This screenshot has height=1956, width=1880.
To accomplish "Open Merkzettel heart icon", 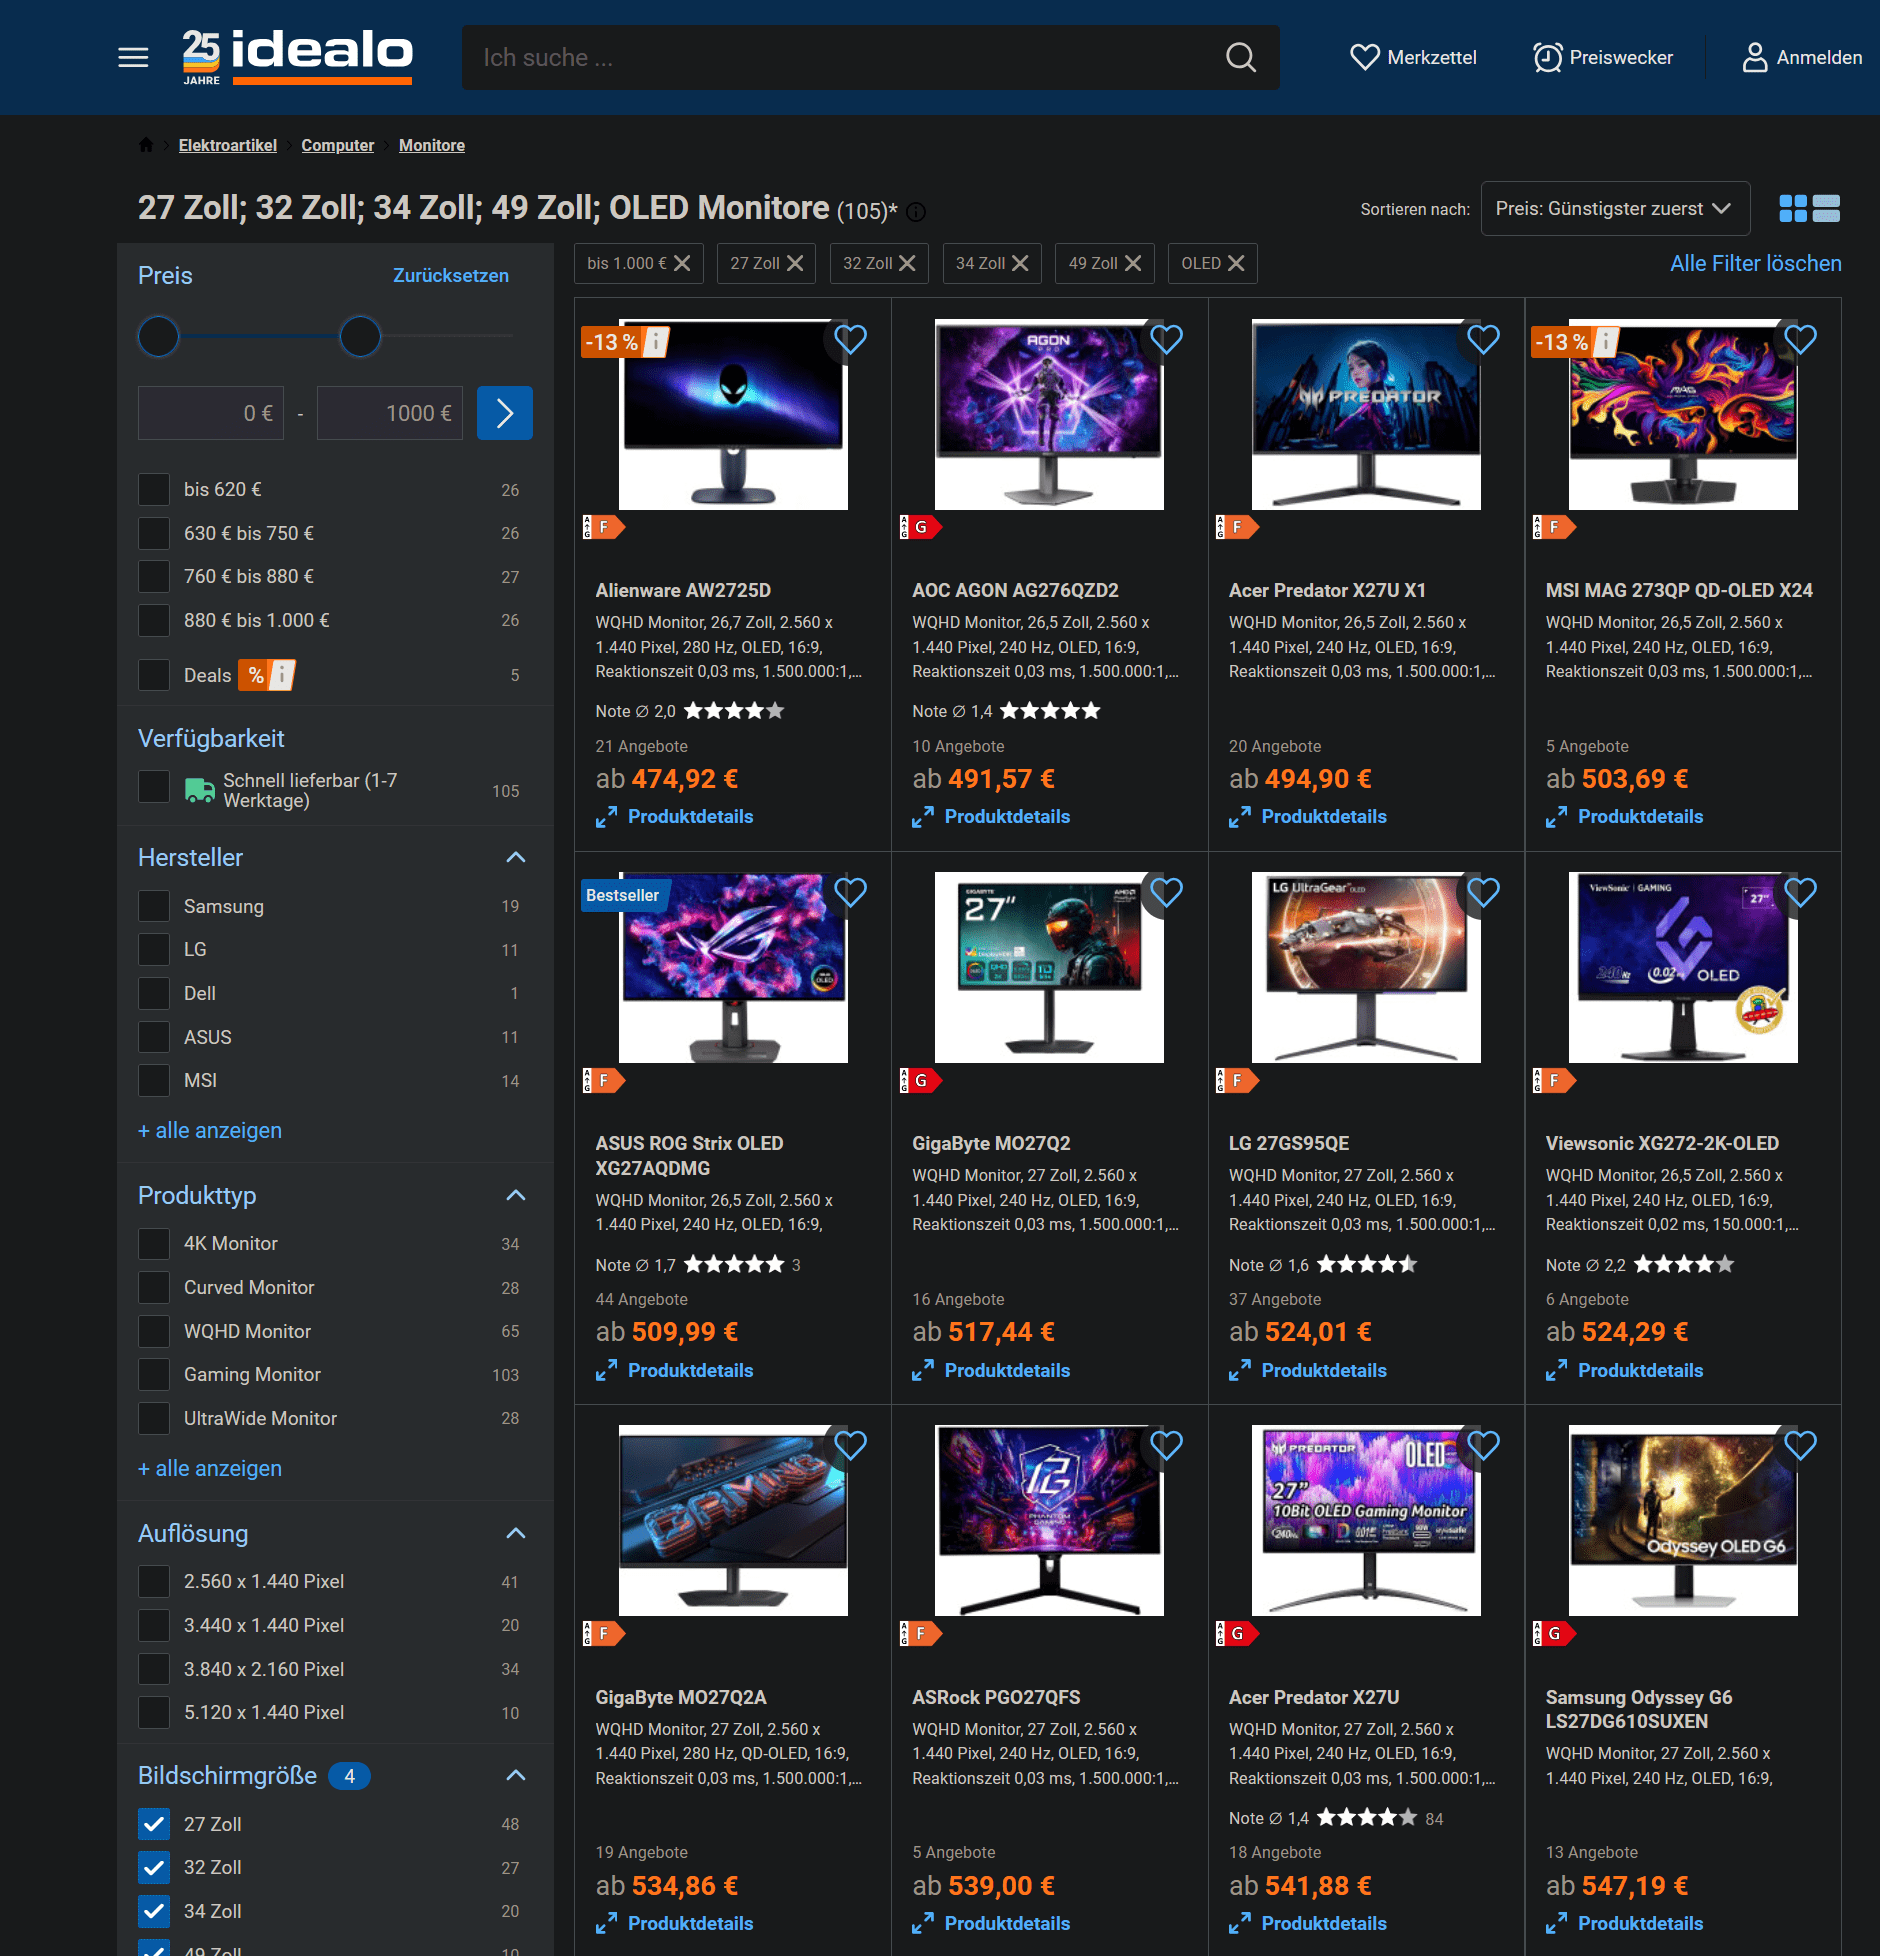I will [1364, 57].
